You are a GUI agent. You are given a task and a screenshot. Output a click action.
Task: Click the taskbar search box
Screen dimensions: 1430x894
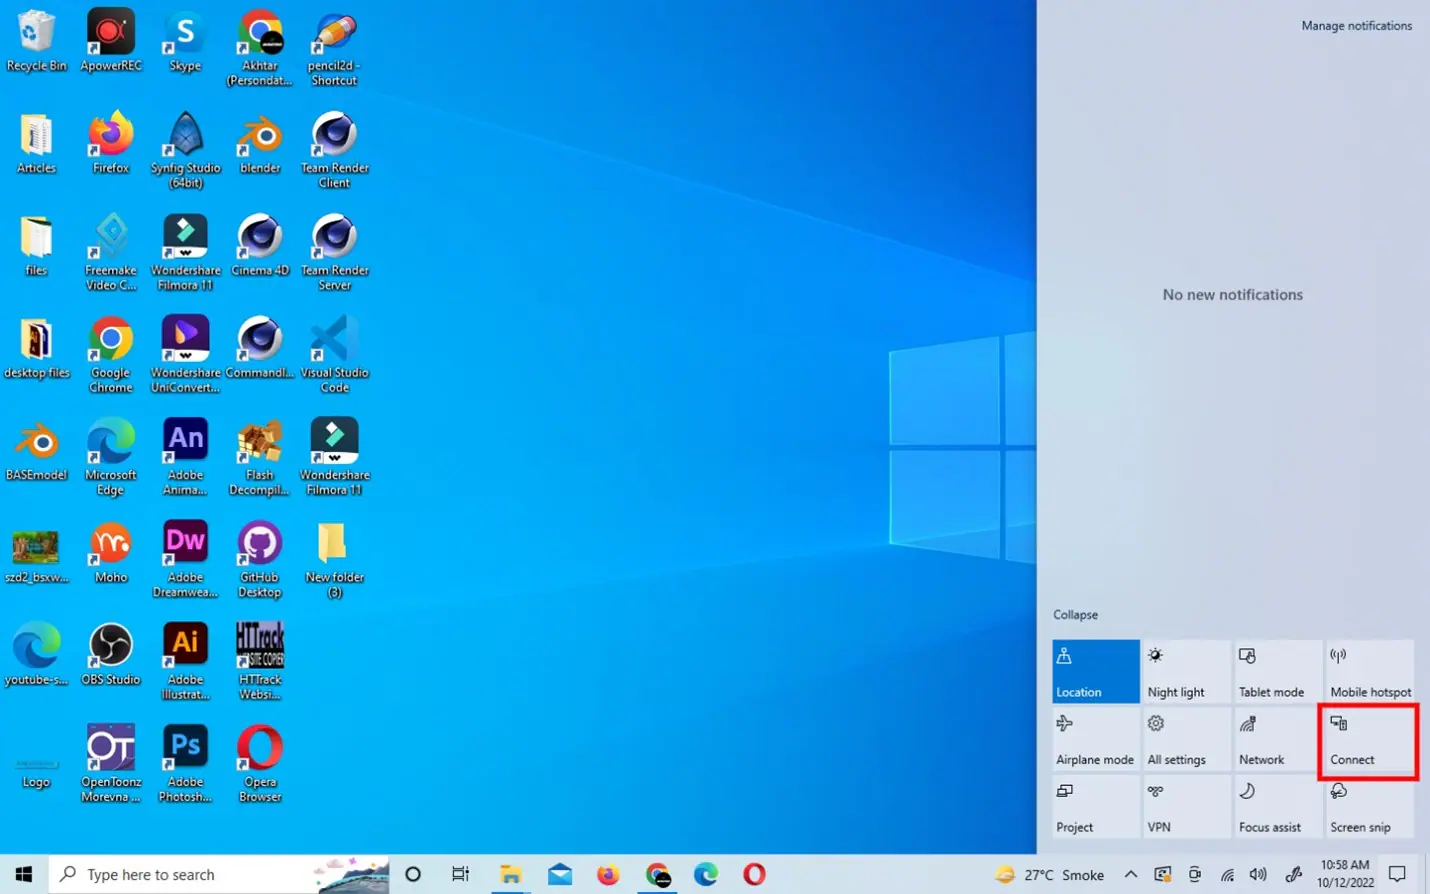click(x=218, y=874)
